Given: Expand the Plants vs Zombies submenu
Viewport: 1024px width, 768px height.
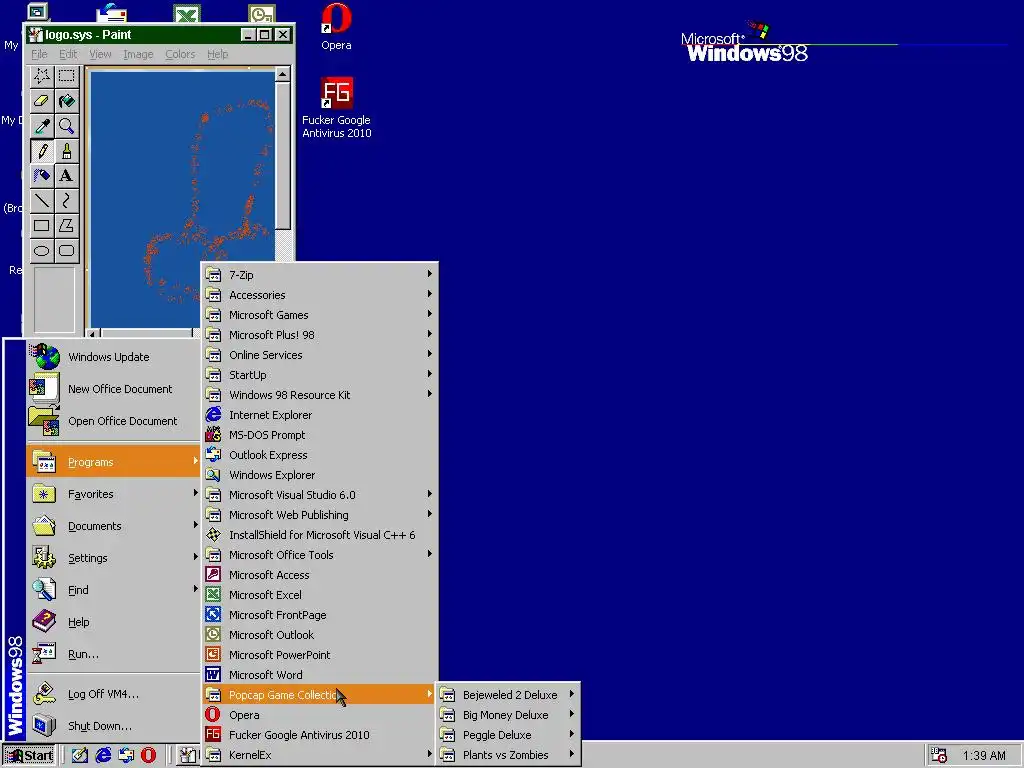Looking at the screenshot, I should tap(508, 755).
